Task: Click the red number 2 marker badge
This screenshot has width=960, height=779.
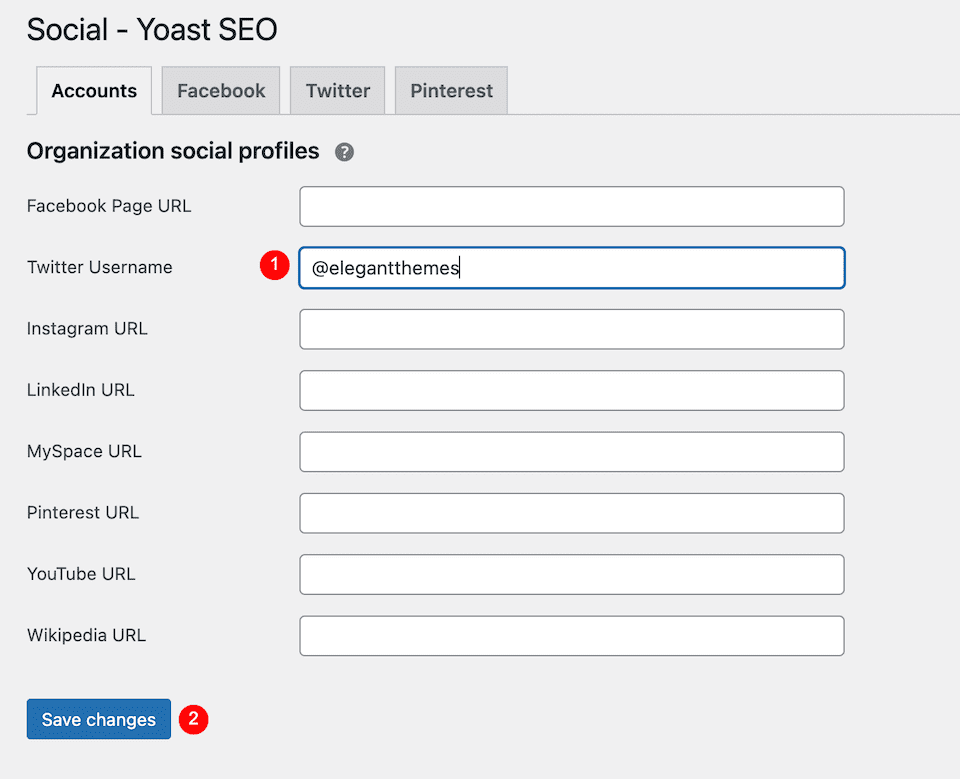Action: point(193,719)
